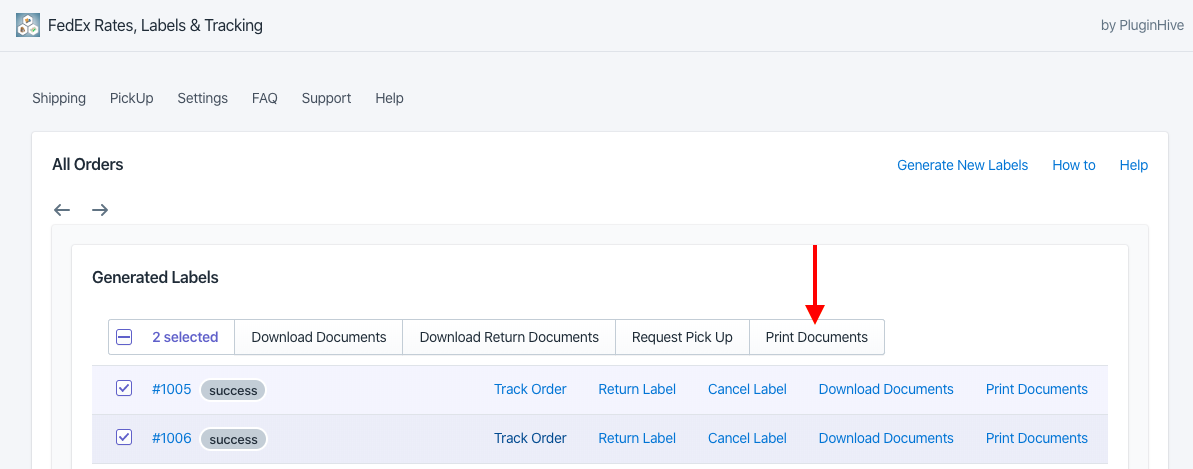The image size is (1193, 469).
Task: Print Documents for order #1006
Action: coord(1037,438)
